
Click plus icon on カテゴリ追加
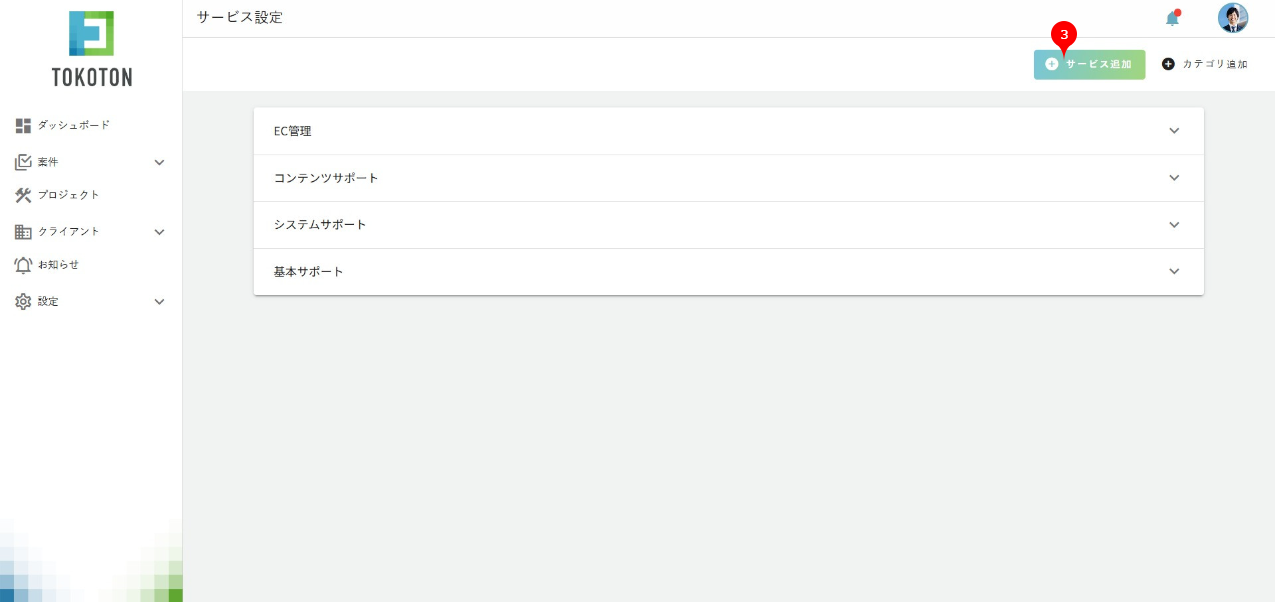click(x=1168, y=64)
